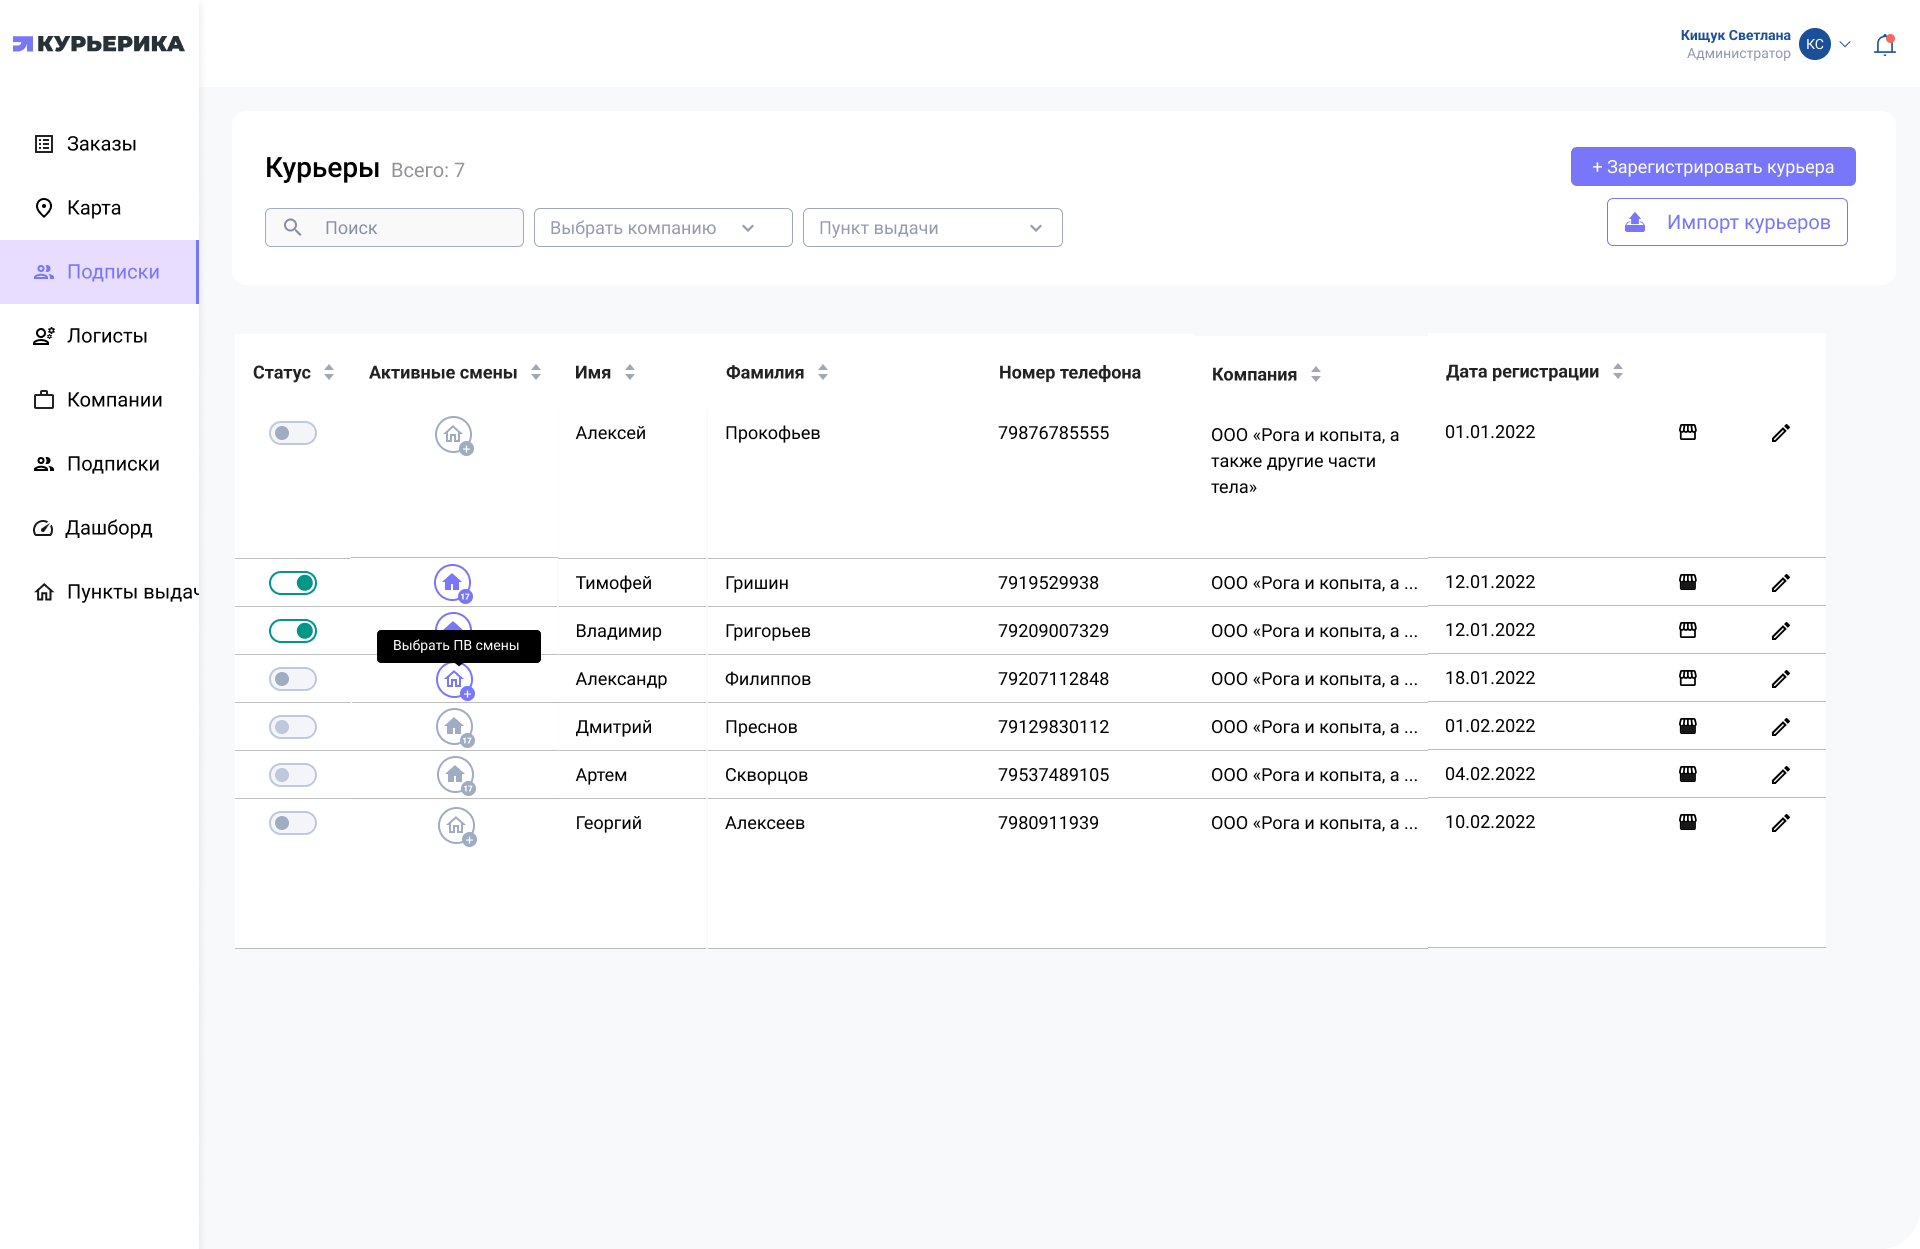Viewport: 1920px width, 1249px height.
Task: Click active shift house icon for Тимофей
Action: (452, 582)
